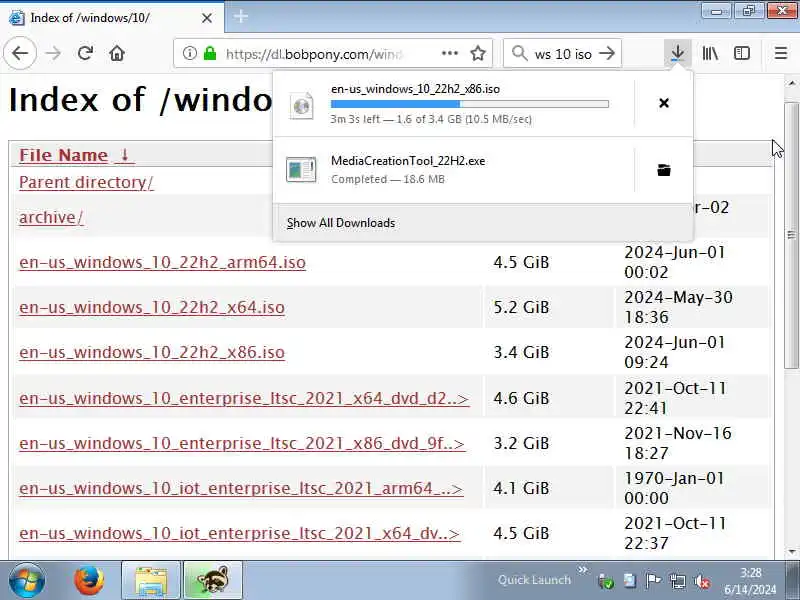Open MediaCreationTool_22H2.exe download entry
Image resolution: width=800 pixels, height=600 pixels.
(x=454, y=170)
